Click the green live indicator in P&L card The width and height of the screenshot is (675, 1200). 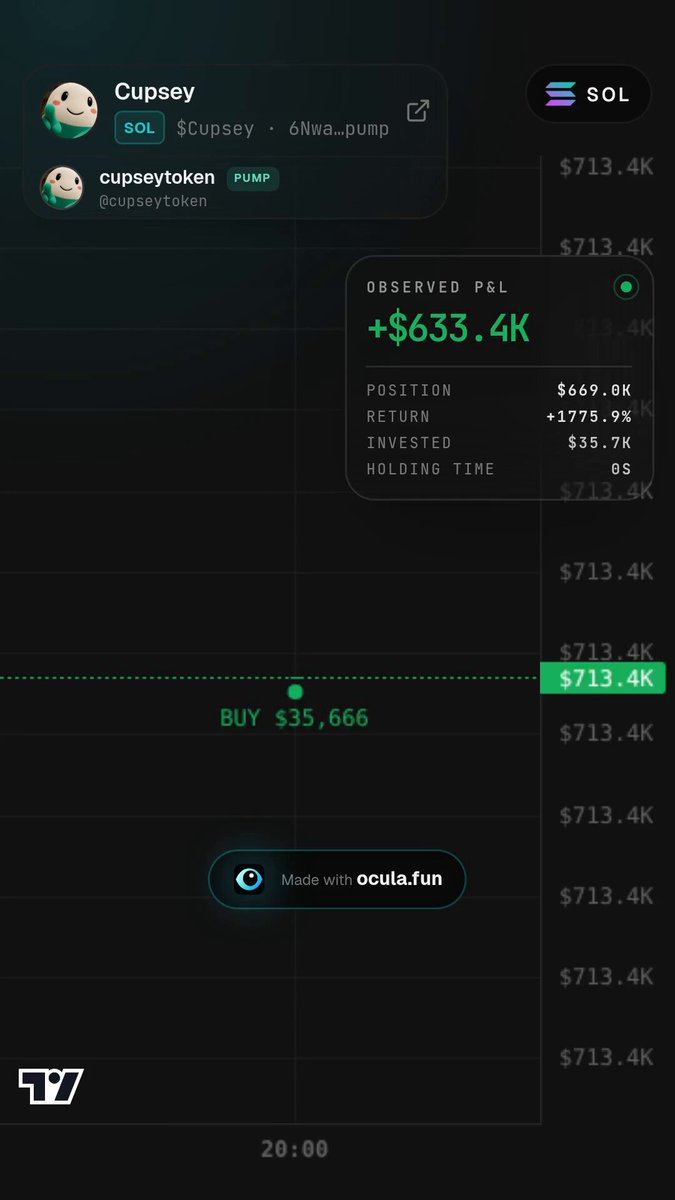tap(626, 288)
